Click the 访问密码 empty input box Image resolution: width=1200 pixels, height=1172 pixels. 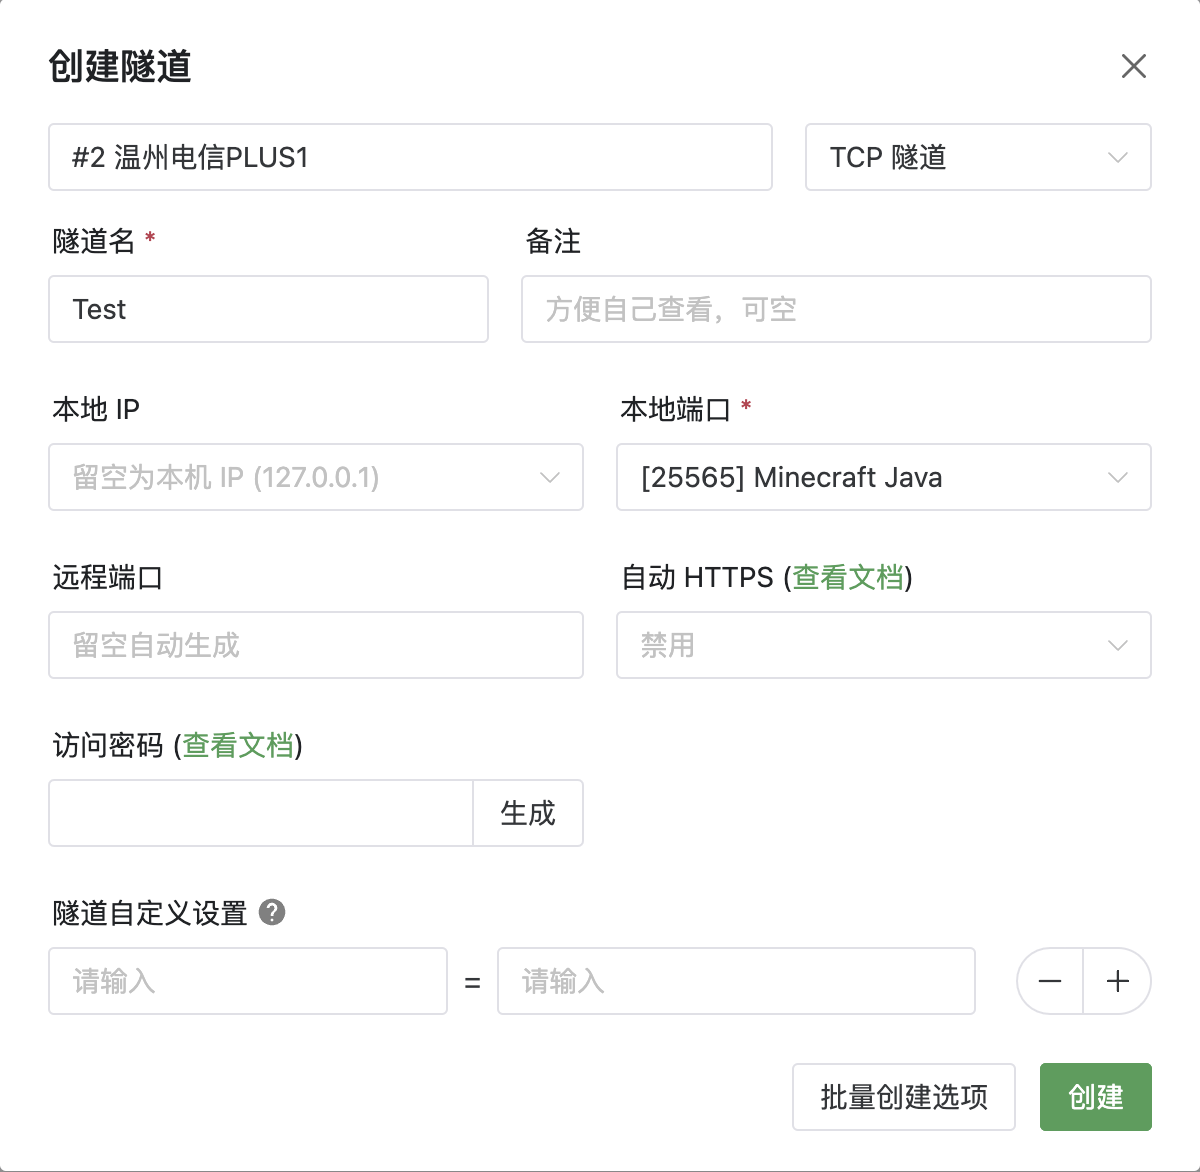tap(261, 813)
